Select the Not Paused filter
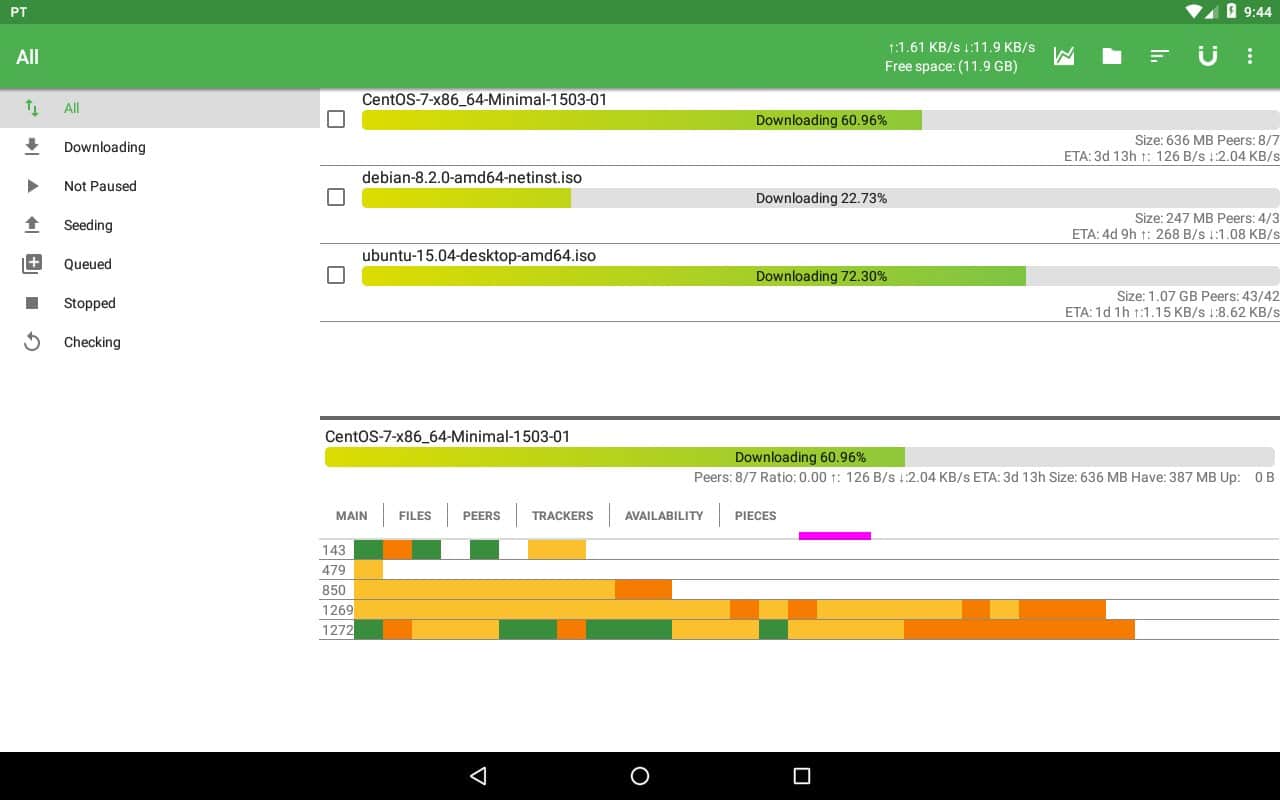This screenshot has width=1280, height=800. click(x=100, y=186)
